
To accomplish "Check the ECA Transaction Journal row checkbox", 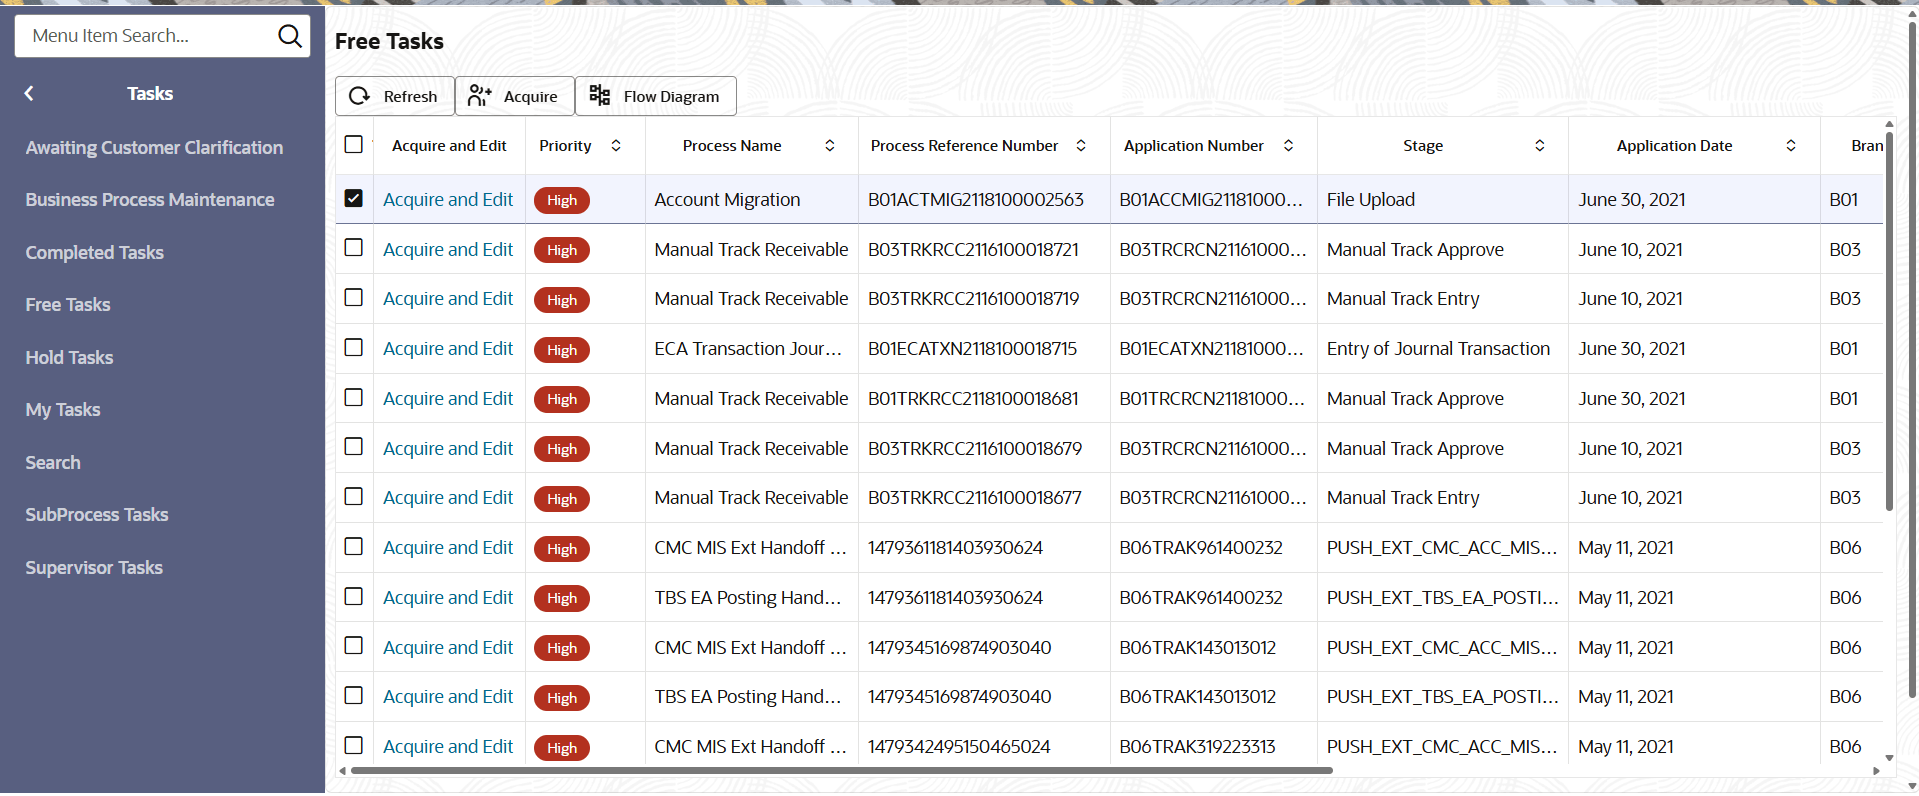I will click(x=354, y=347).
